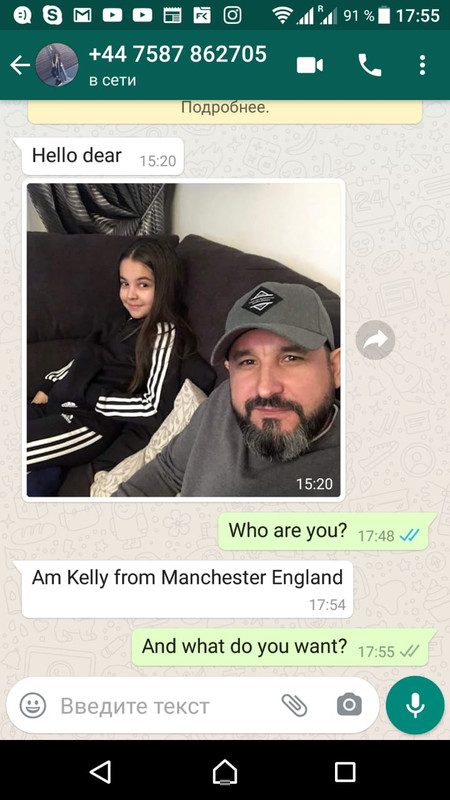Tap the back arrow in chat header
Screen dimensions: 450x800
click(x=20, y=65)
